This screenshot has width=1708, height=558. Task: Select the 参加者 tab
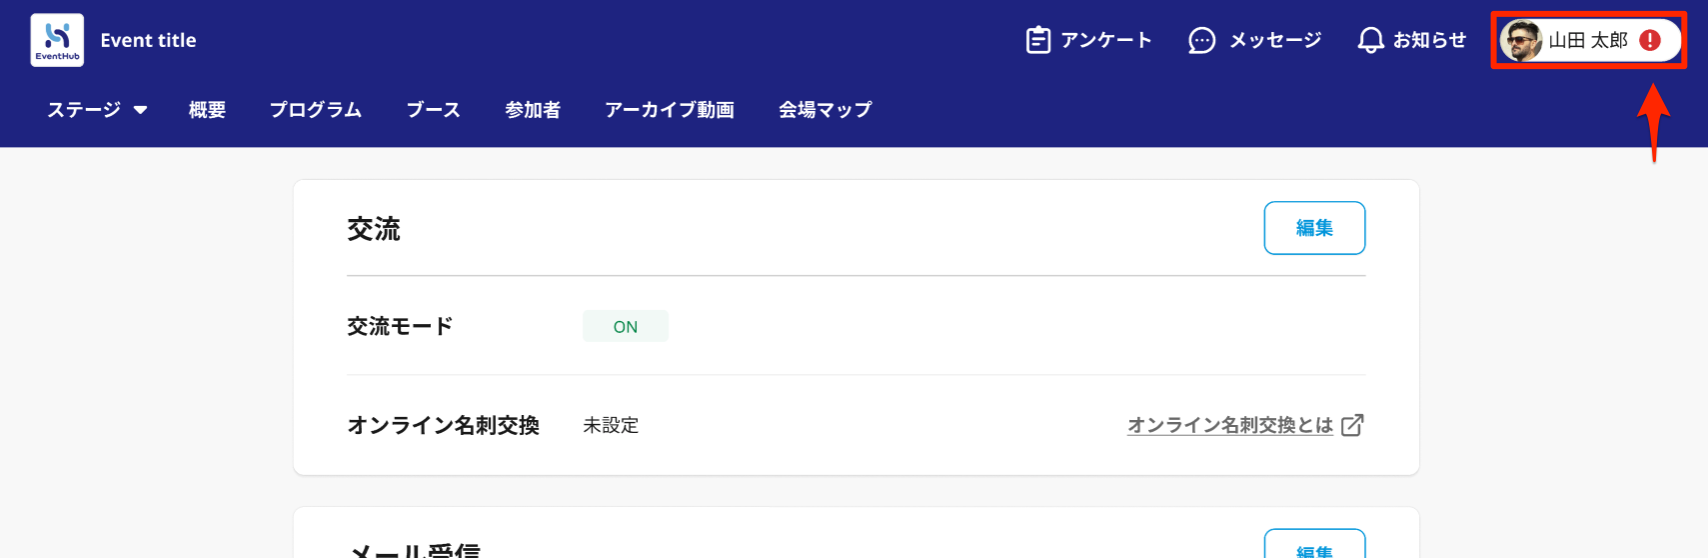pyautogui.click(x=532, y=110)
